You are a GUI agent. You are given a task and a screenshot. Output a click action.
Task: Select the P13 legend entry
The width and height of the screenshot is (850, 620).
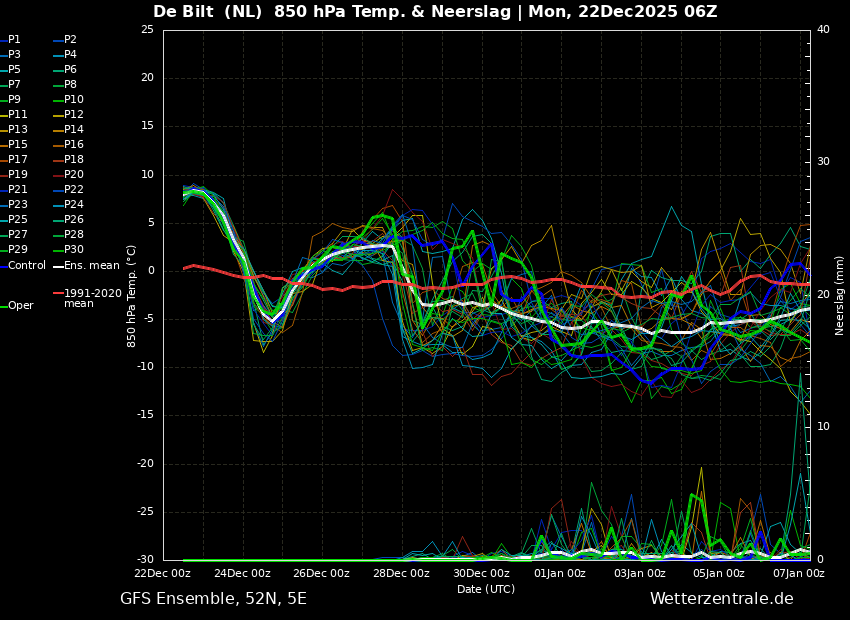[14, 130]
